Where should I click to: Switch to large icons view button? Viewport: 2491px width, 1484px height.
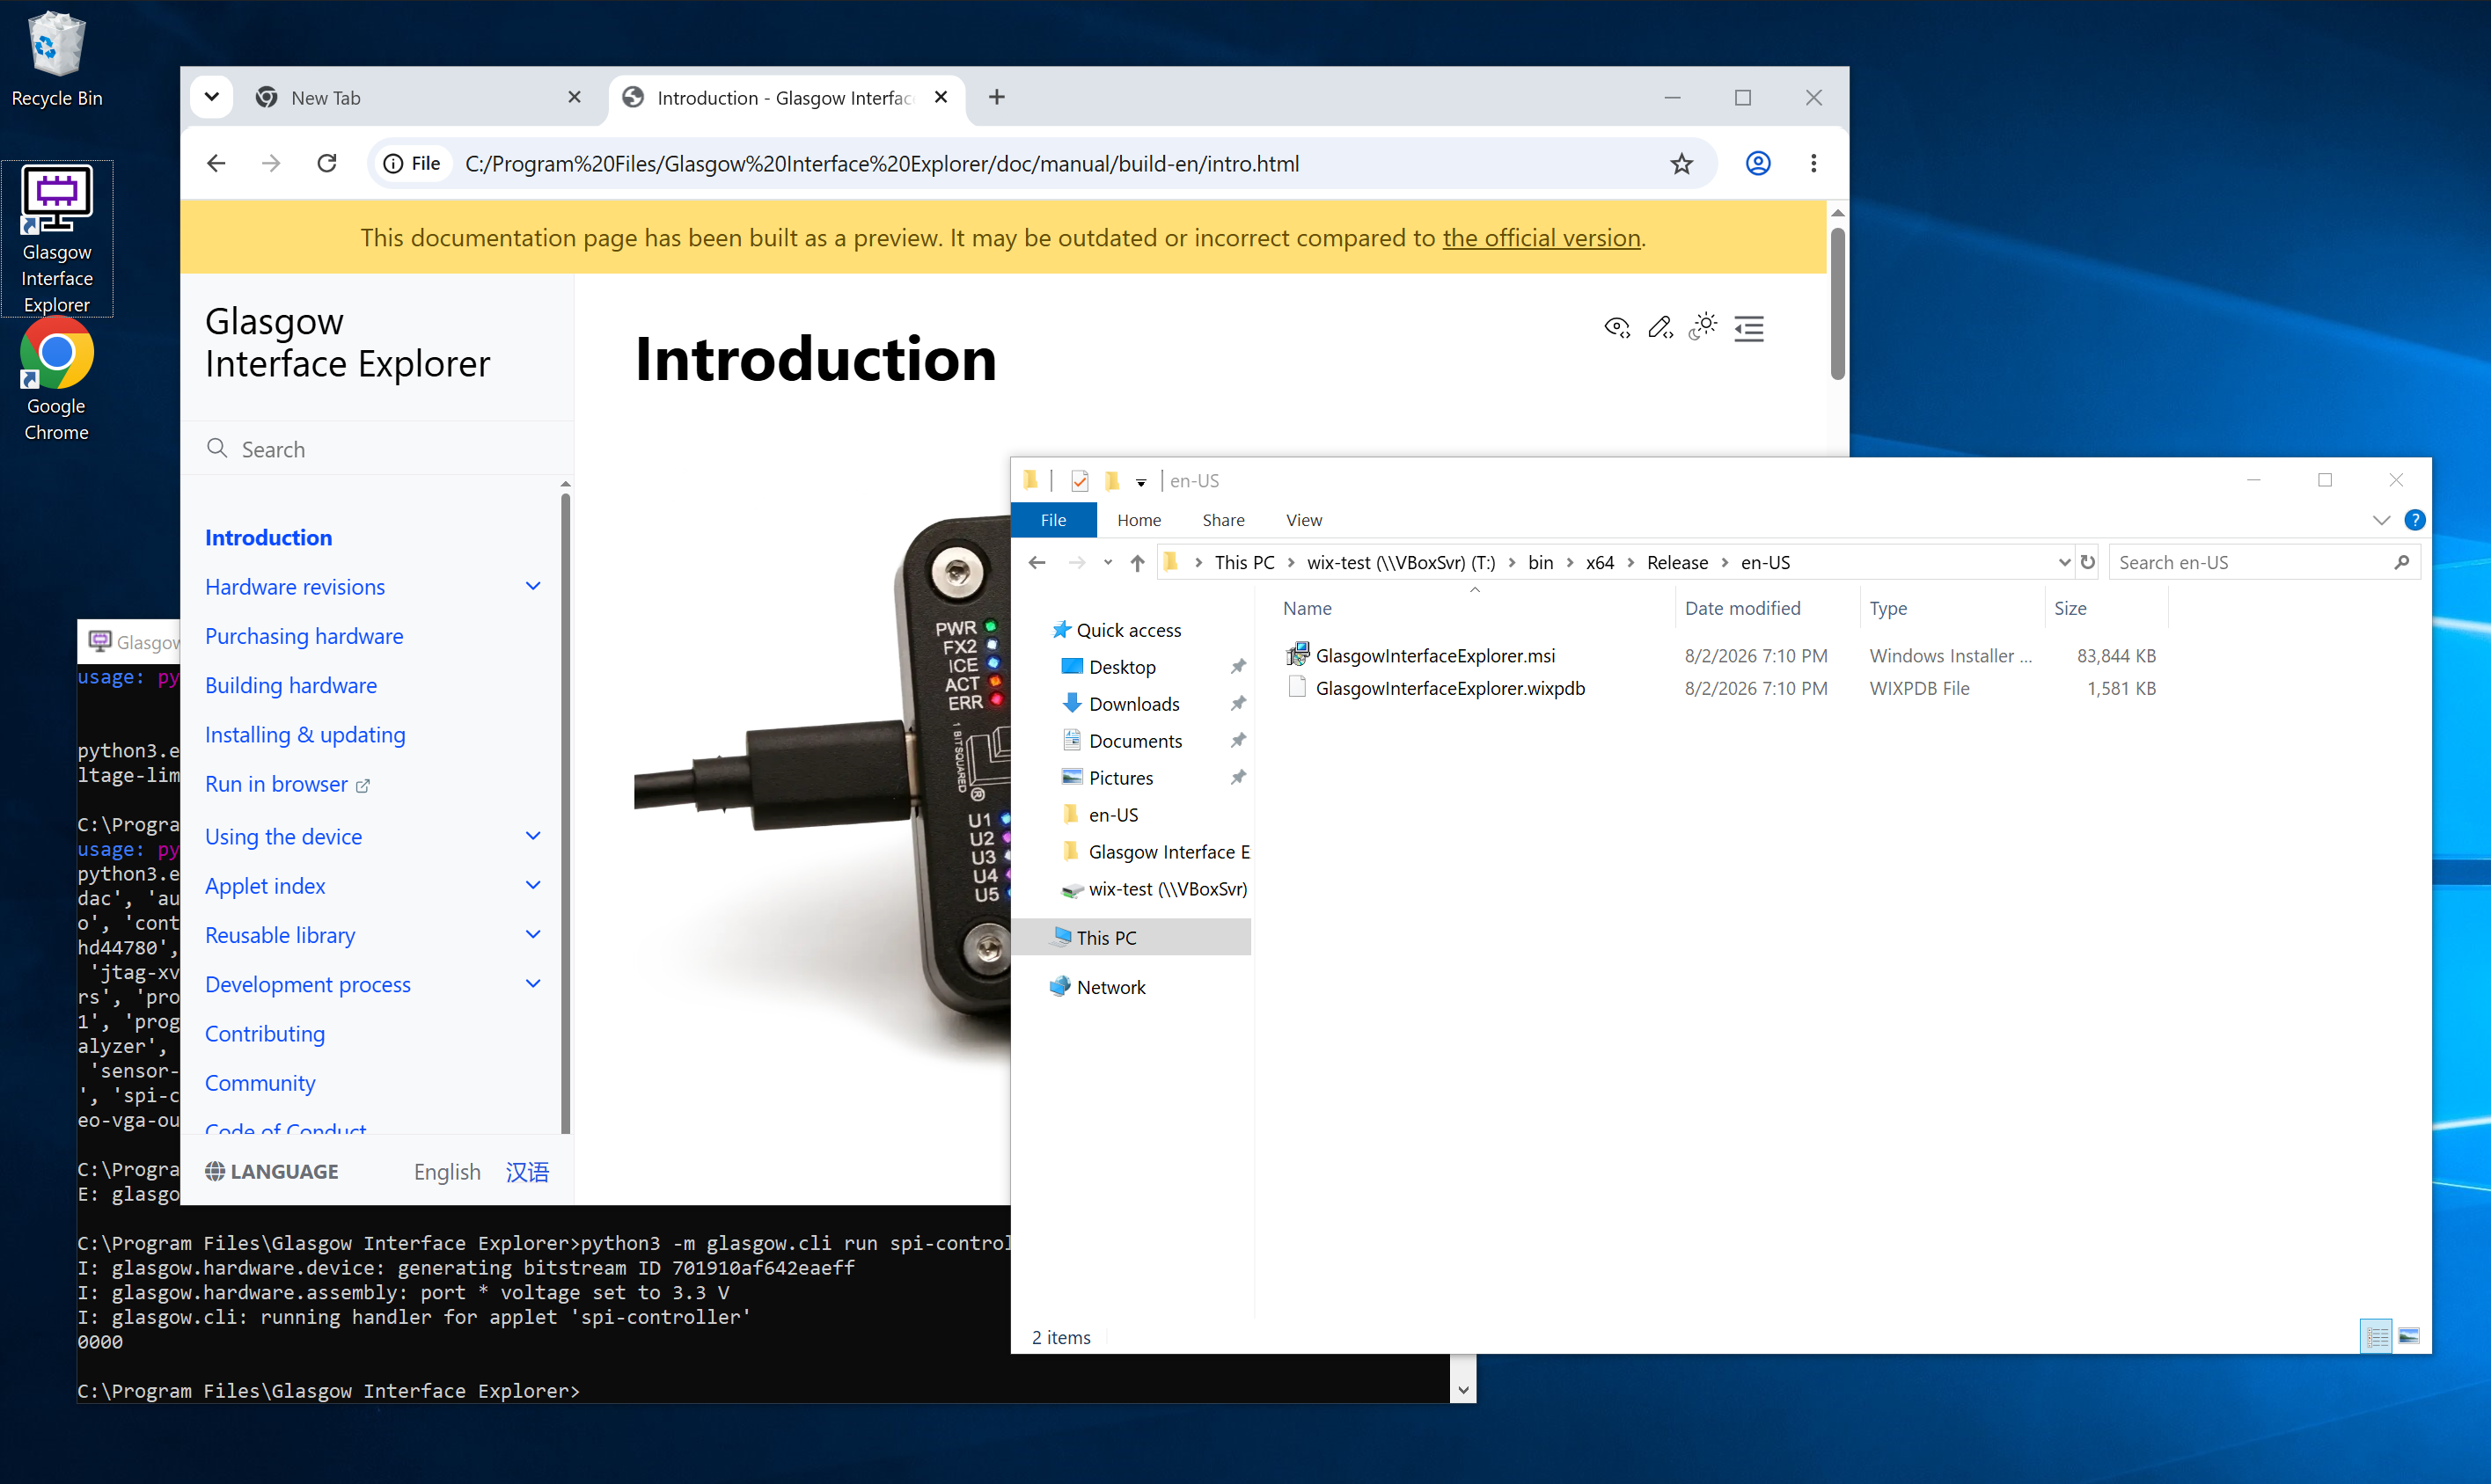click(2409, 1336)
